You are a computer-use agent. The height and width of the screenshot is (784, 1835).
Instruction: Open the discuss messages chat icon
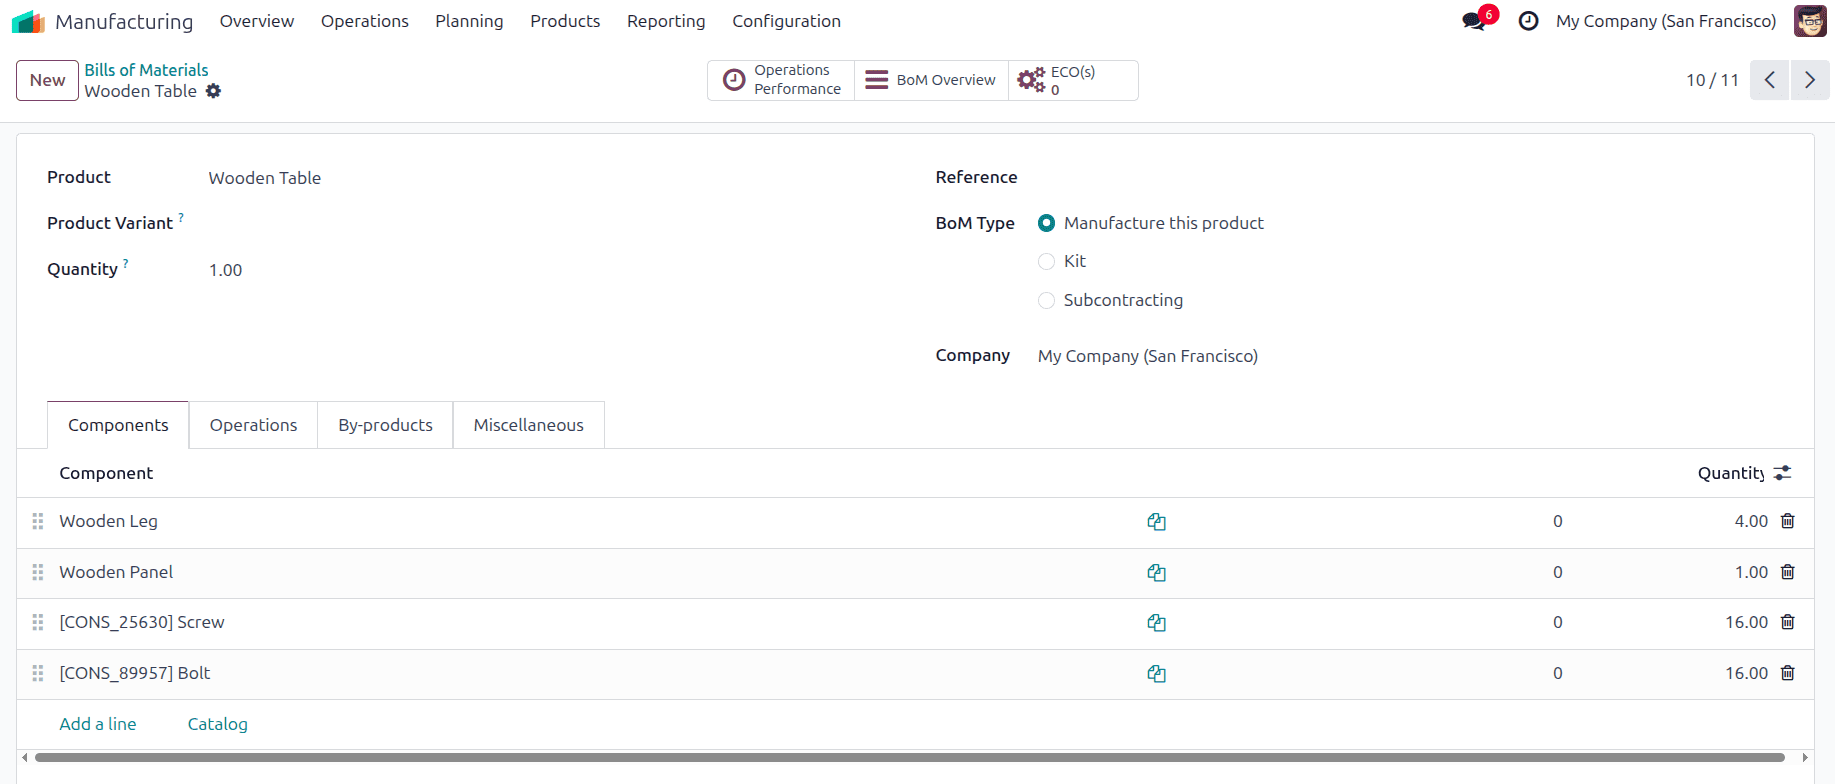click(1474, 21)
